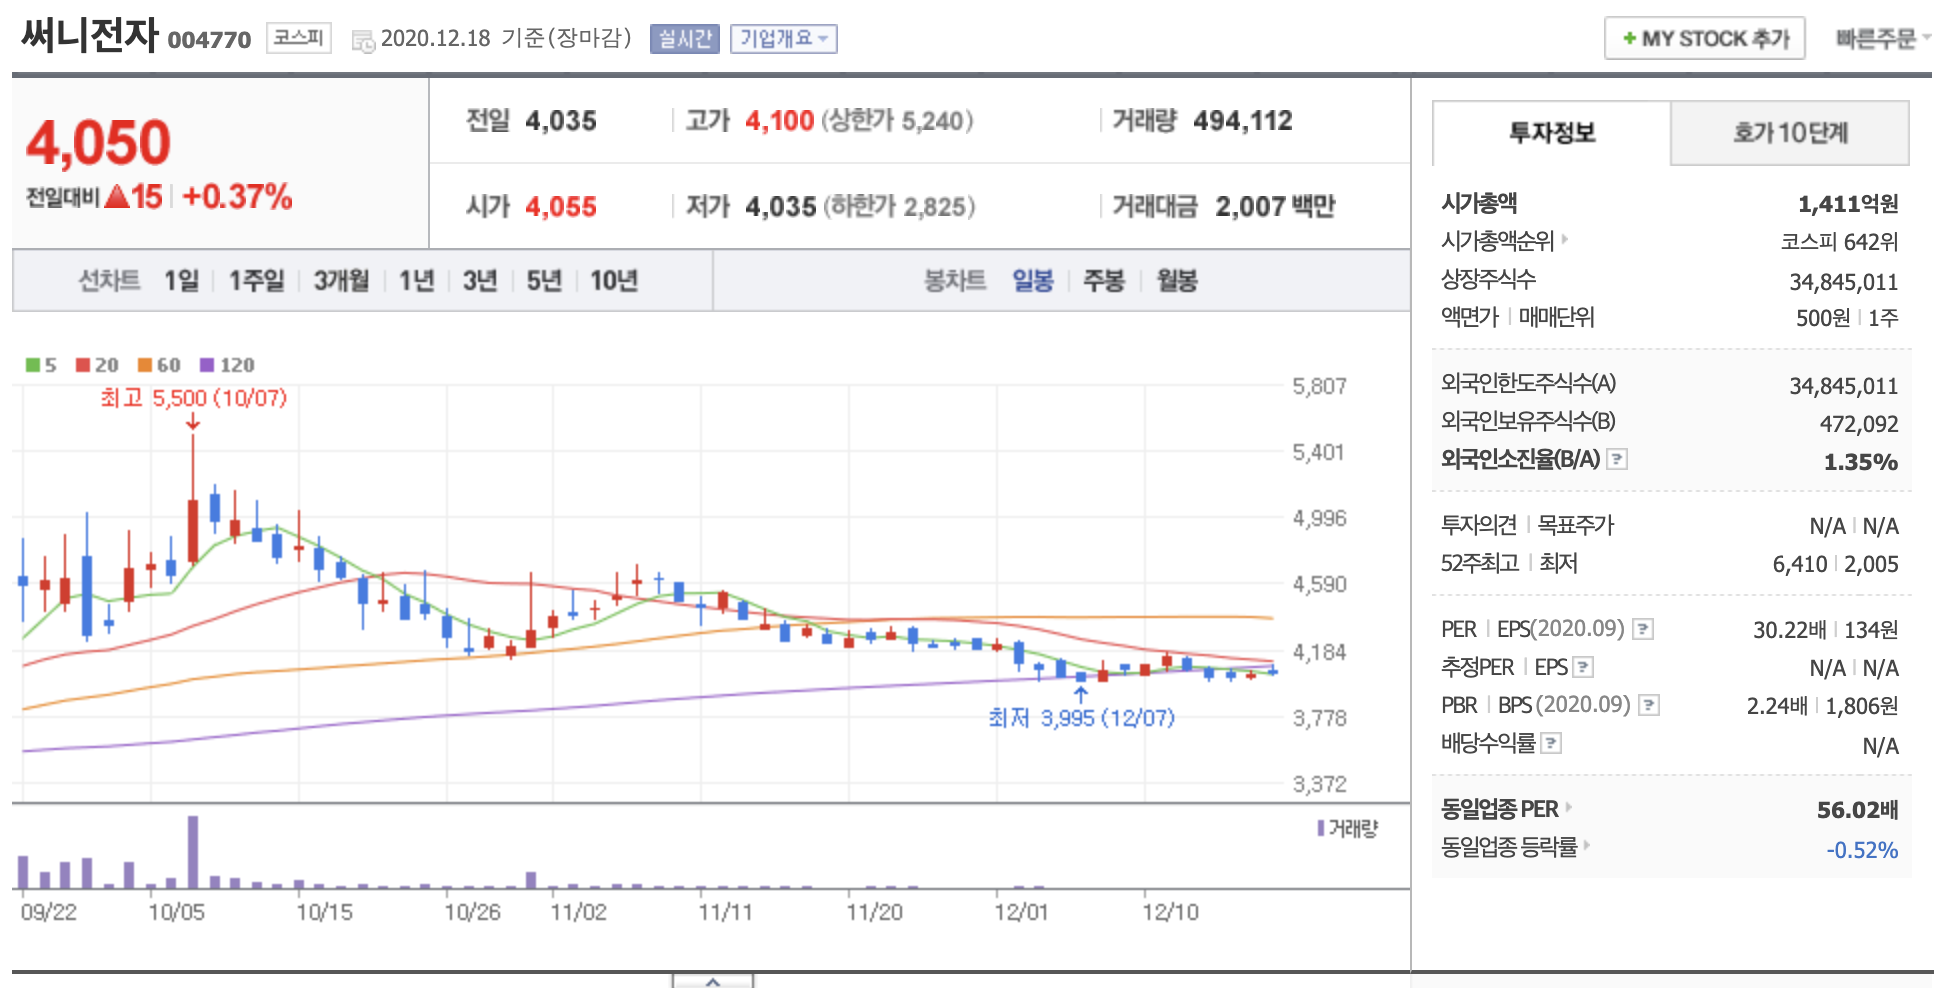Select the 10년 line chart period

(614, 281)
